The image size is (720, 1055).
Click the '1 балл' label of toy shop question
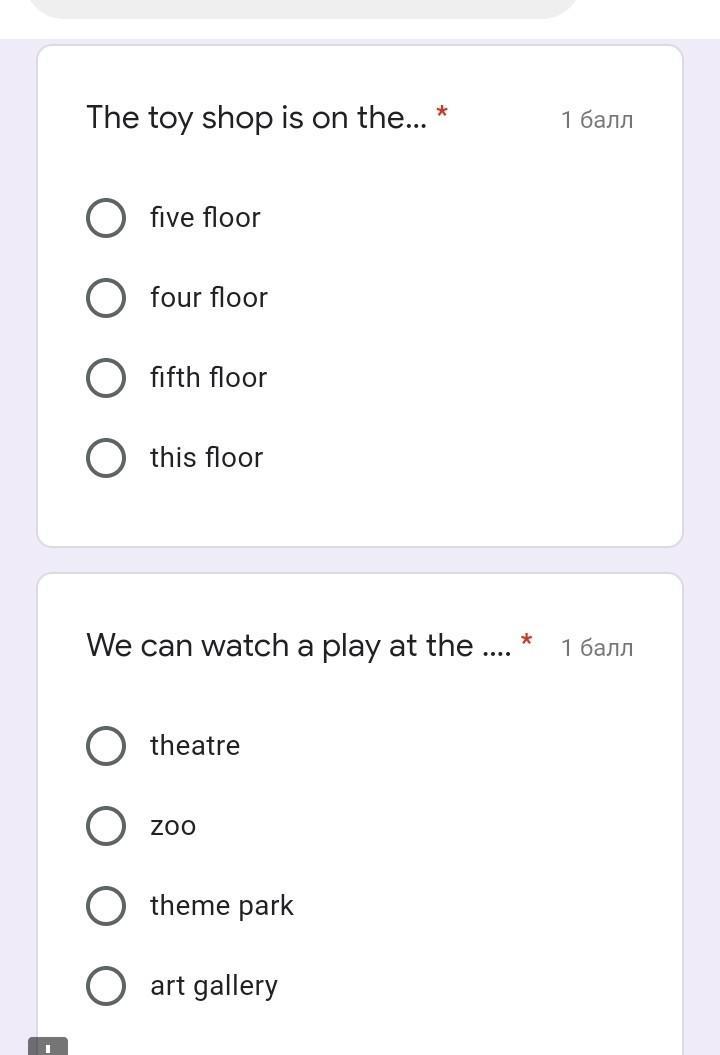pyautogui.click(x=597, y=120)
